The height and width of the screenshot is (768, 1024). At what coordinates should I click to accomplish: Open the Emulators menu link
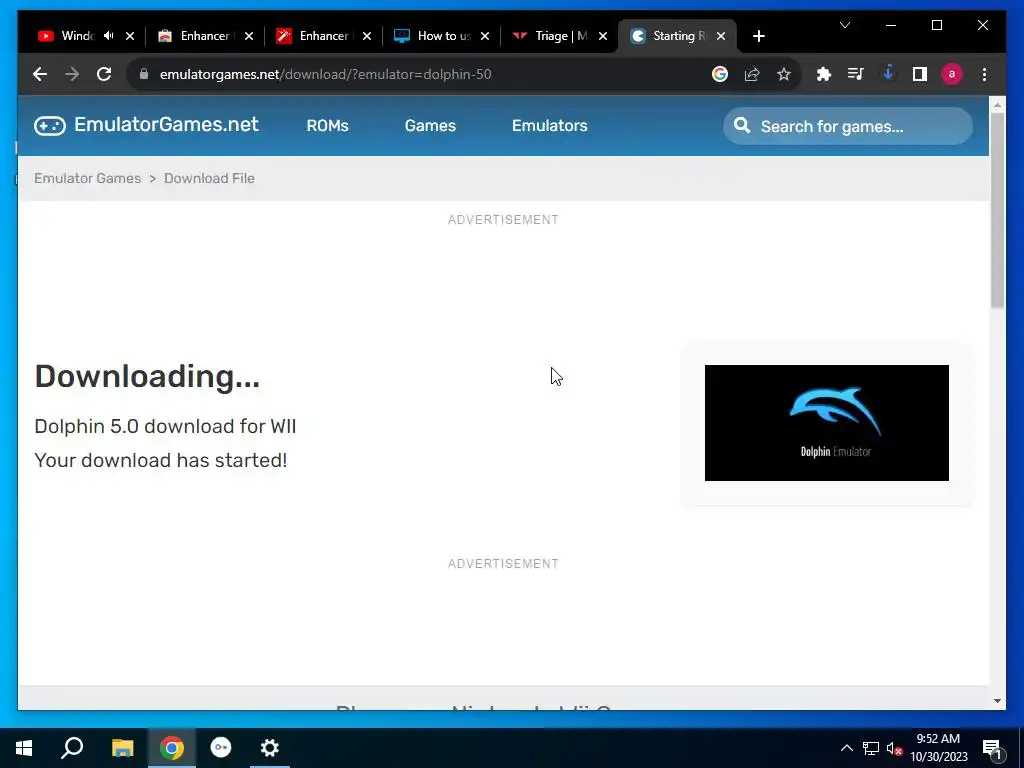coord(549,125)
